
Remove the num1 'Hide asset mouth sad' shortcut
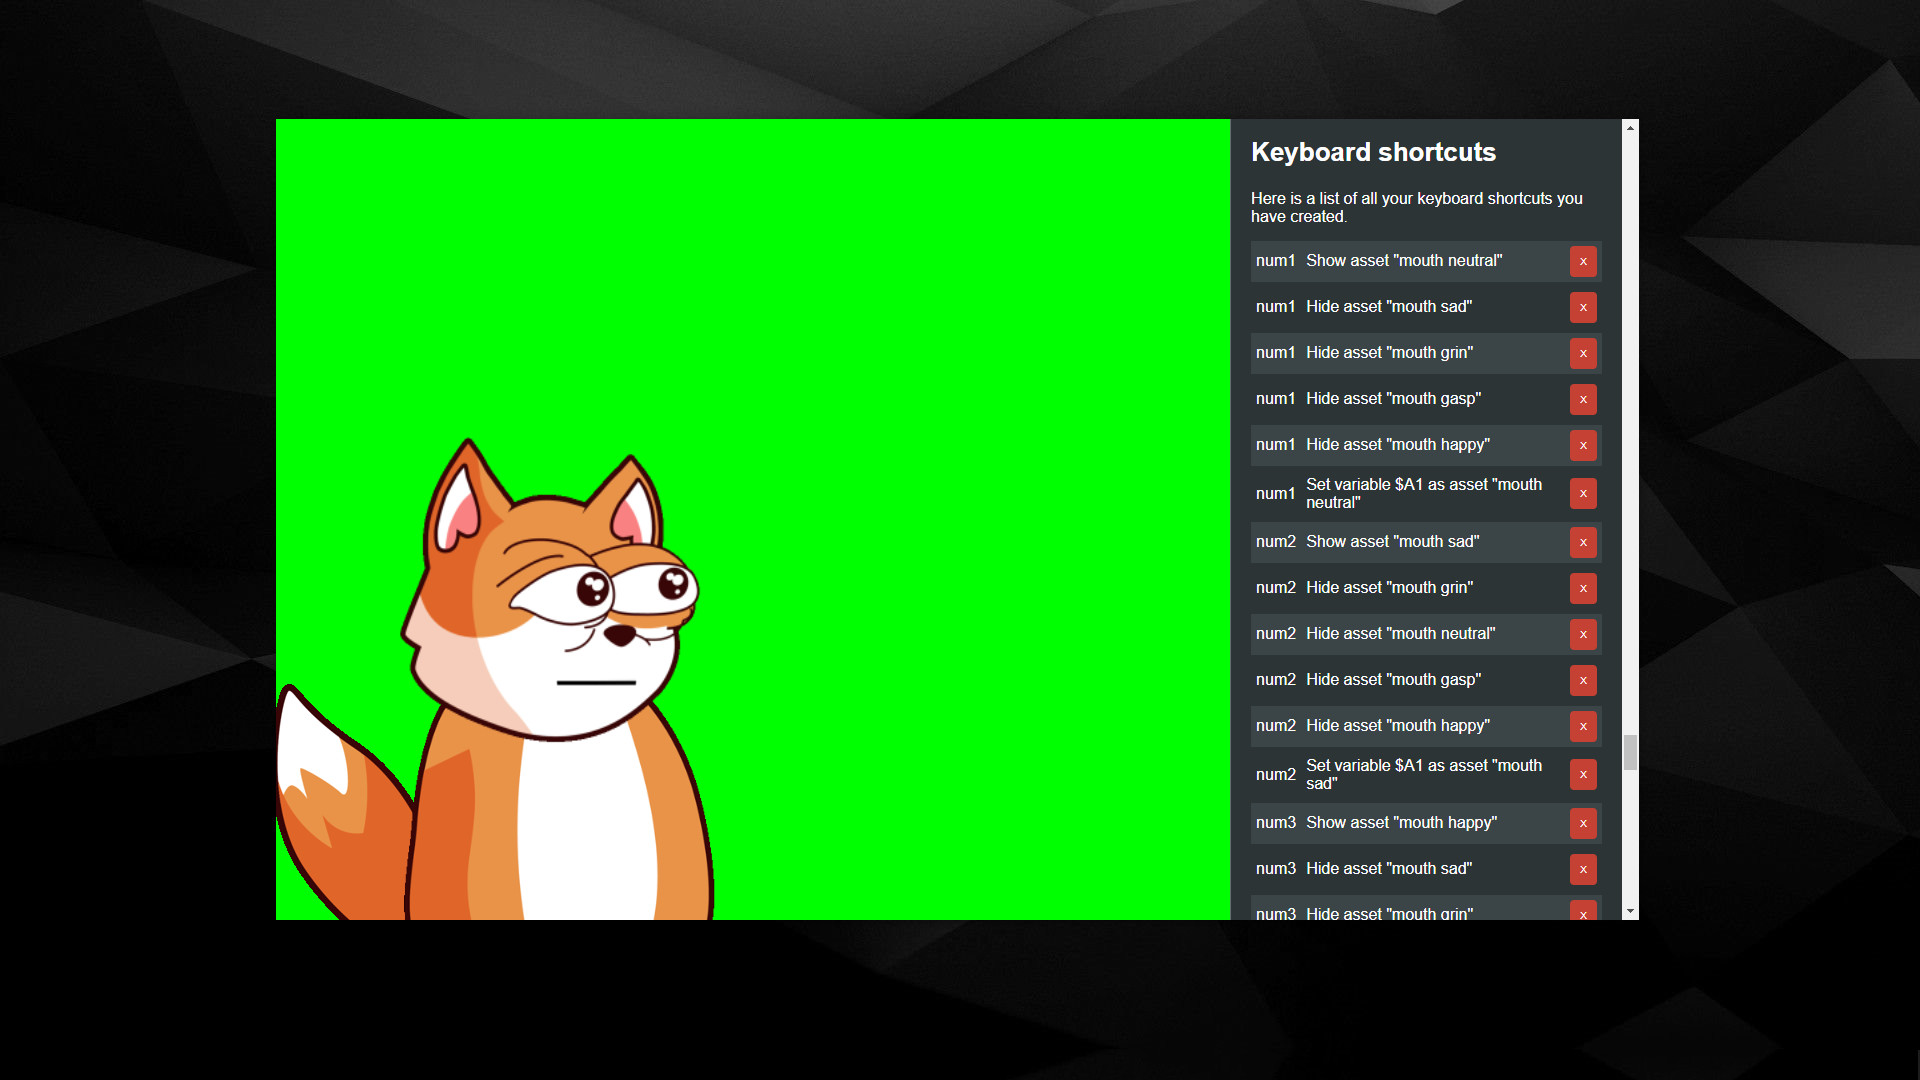[x=1583, y=307]
